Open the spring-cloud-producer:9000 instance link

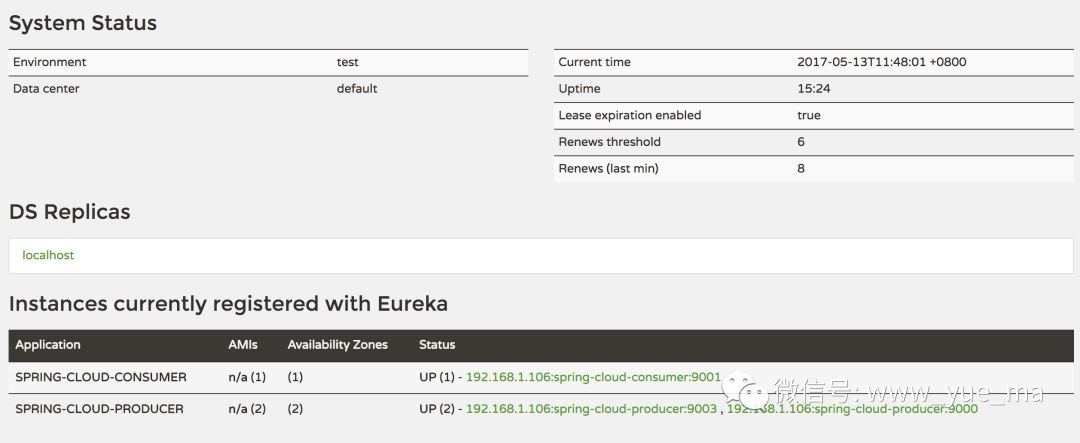coord(852,409)
